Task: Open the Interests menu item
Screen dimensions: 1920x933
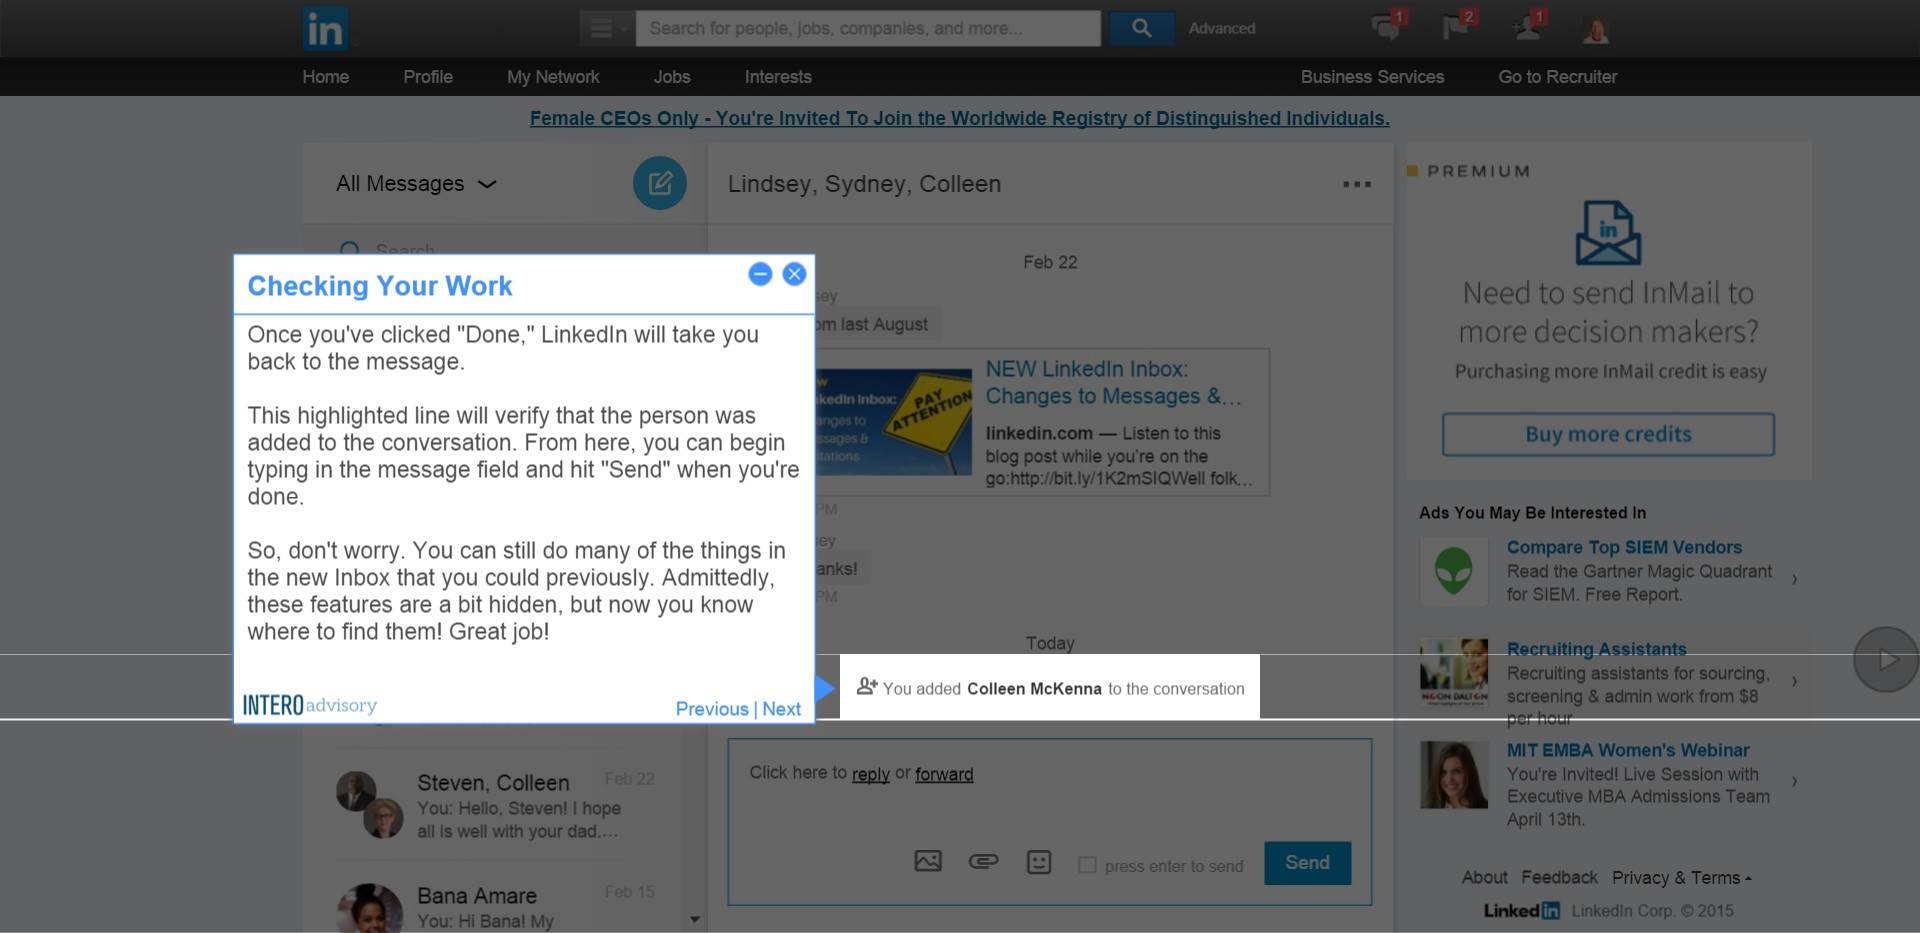Action: (x=778, y=77)
